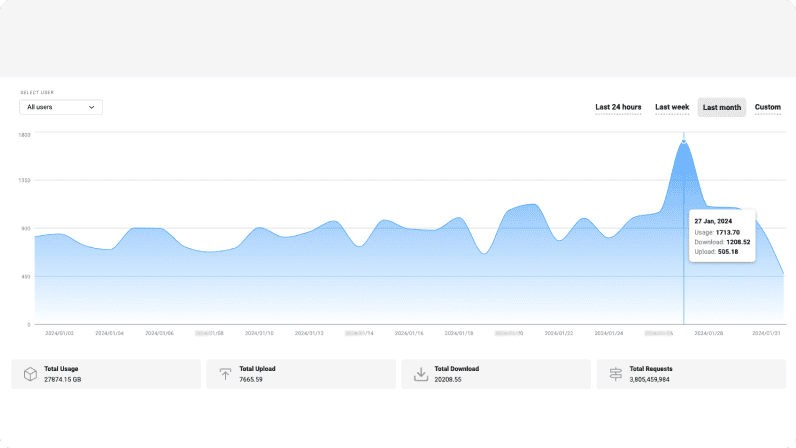796x448 pixels.
Task: Select the Last week time range
Action: pyautogui.click(x=672, y=107)
